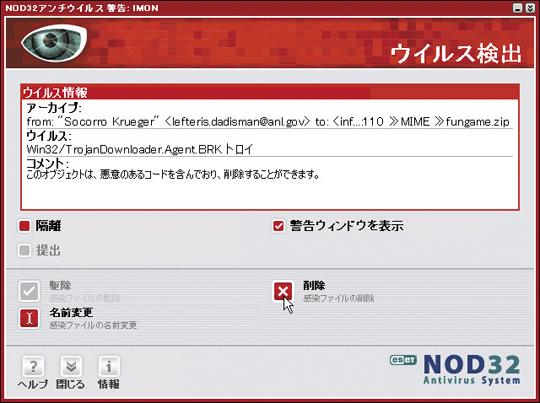This screenshot has height=403, width=540.
Task: Click the 閉じる close label
Action: point(71,384)
